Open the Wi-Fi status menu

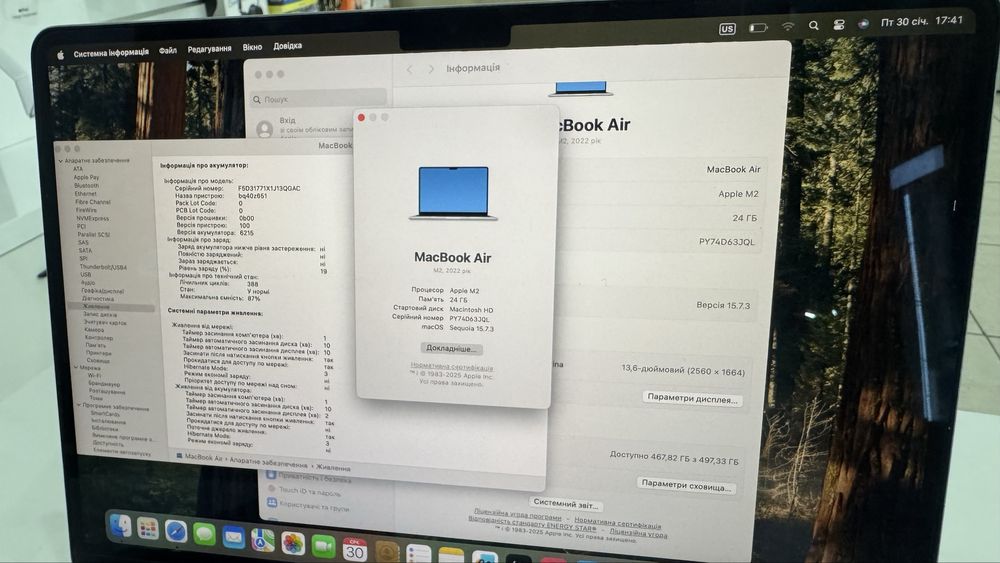pyautogui.click(x=788, y=26)
